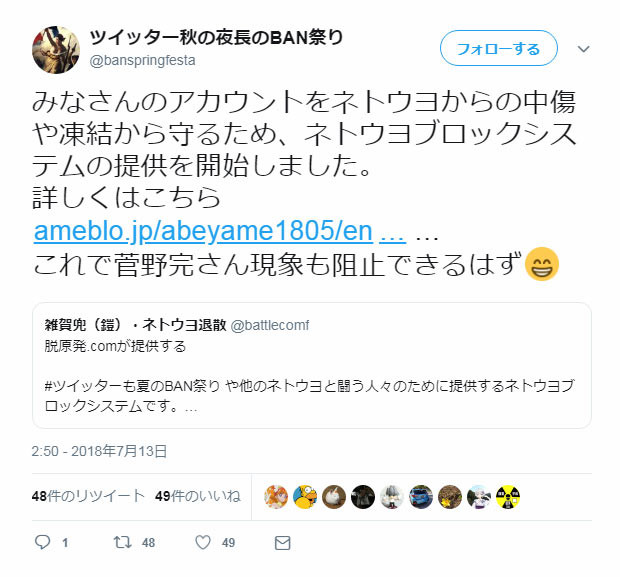Image resolution: width=620 pixels, height=577 pixels.
Task: Click the radiation symbol liker avatar
Action: tap(508, 496)
